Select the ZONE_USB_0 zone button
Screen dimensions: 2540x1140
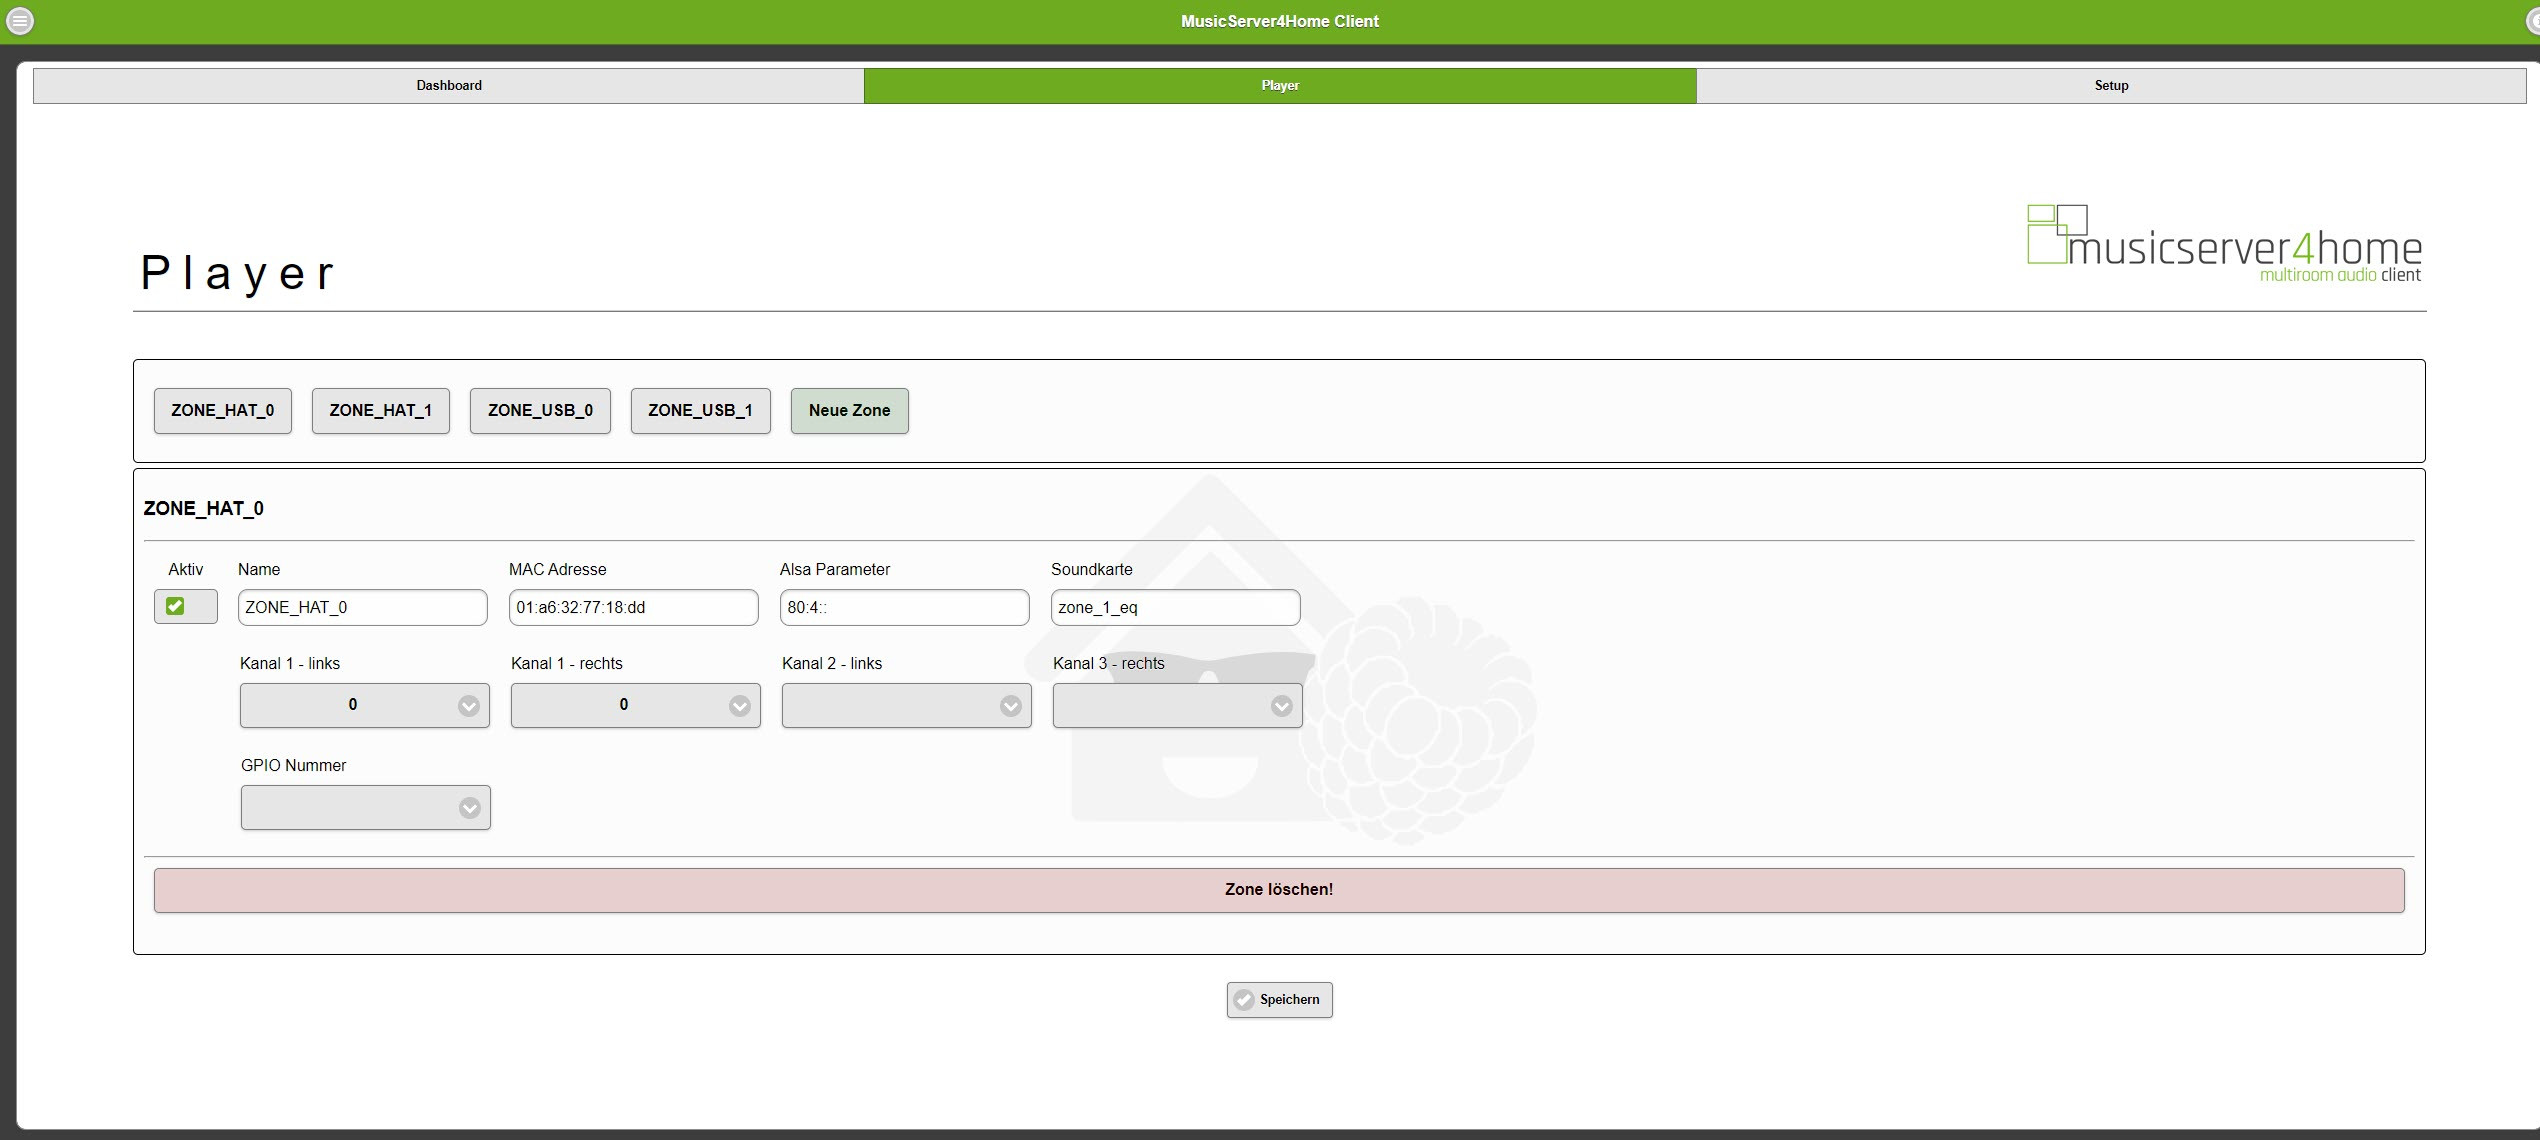point(540,411)
